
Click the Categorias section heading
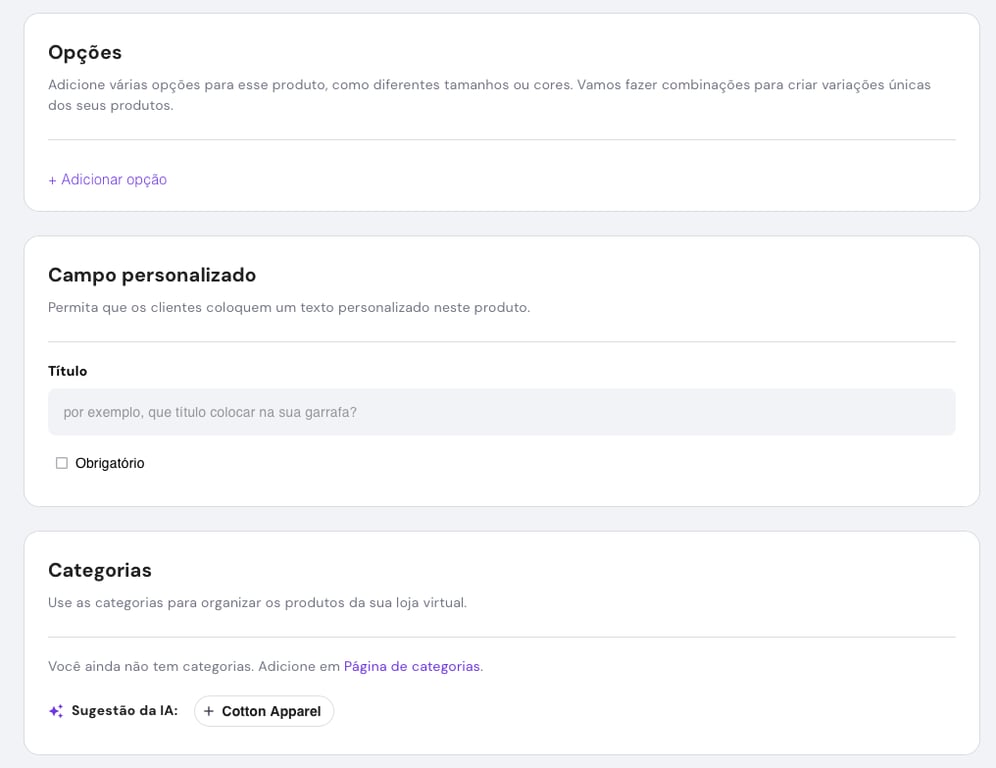100,570
